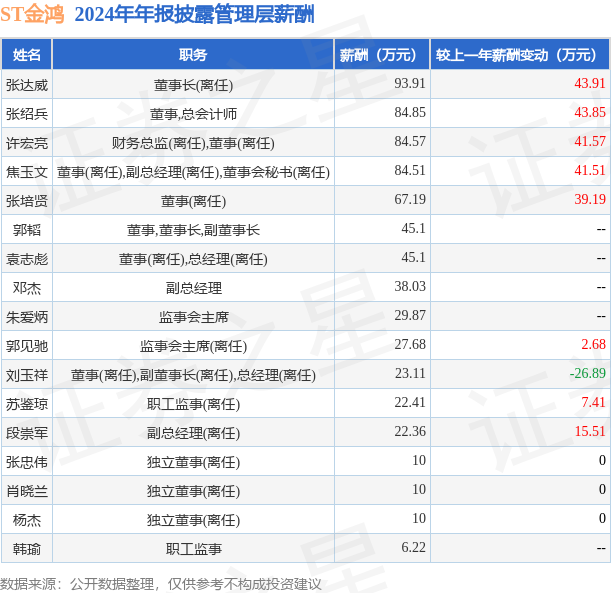Viewport: 611px width, 593px height.
Task: Select change value '41.51'
Action: (x=590, y=170)
